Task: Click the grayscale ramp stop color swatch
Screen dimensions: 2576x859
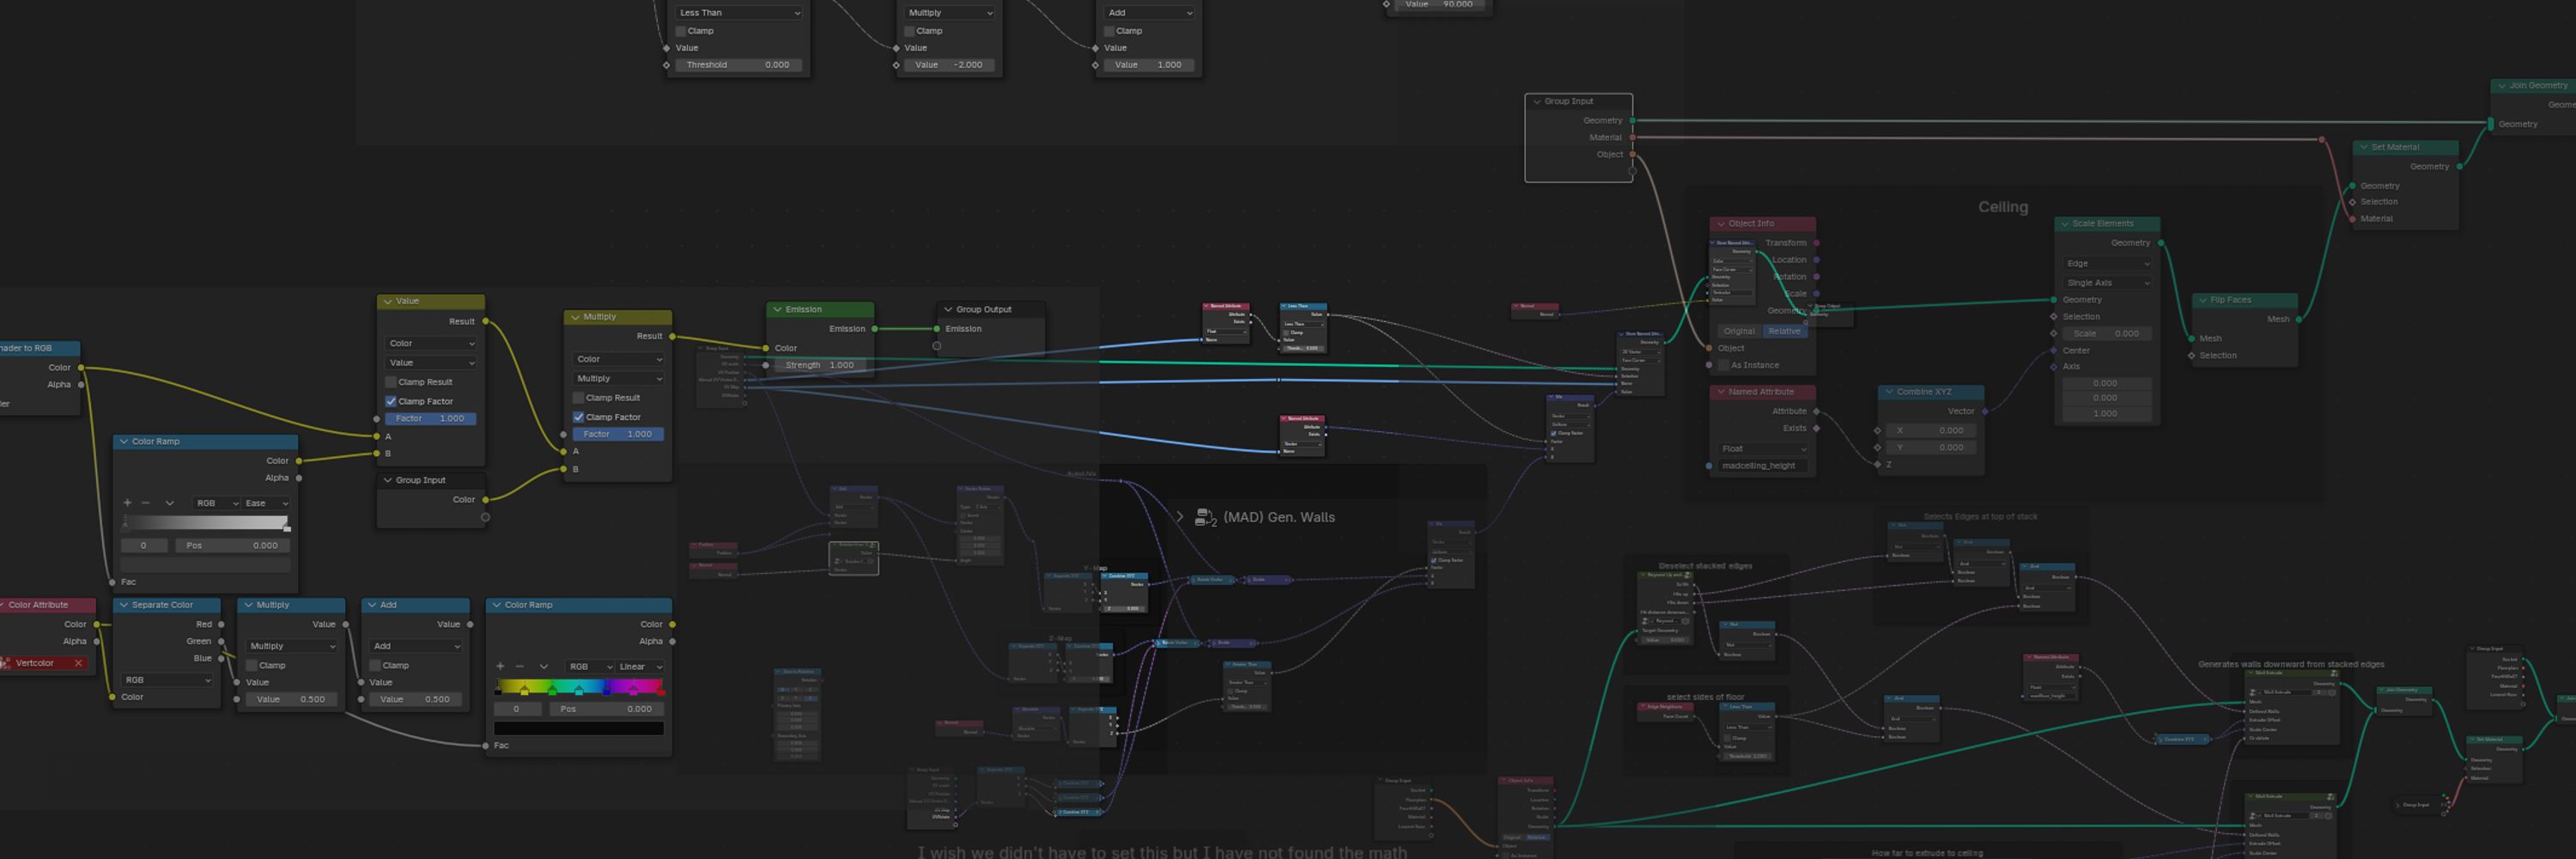Action: [206, 564]
